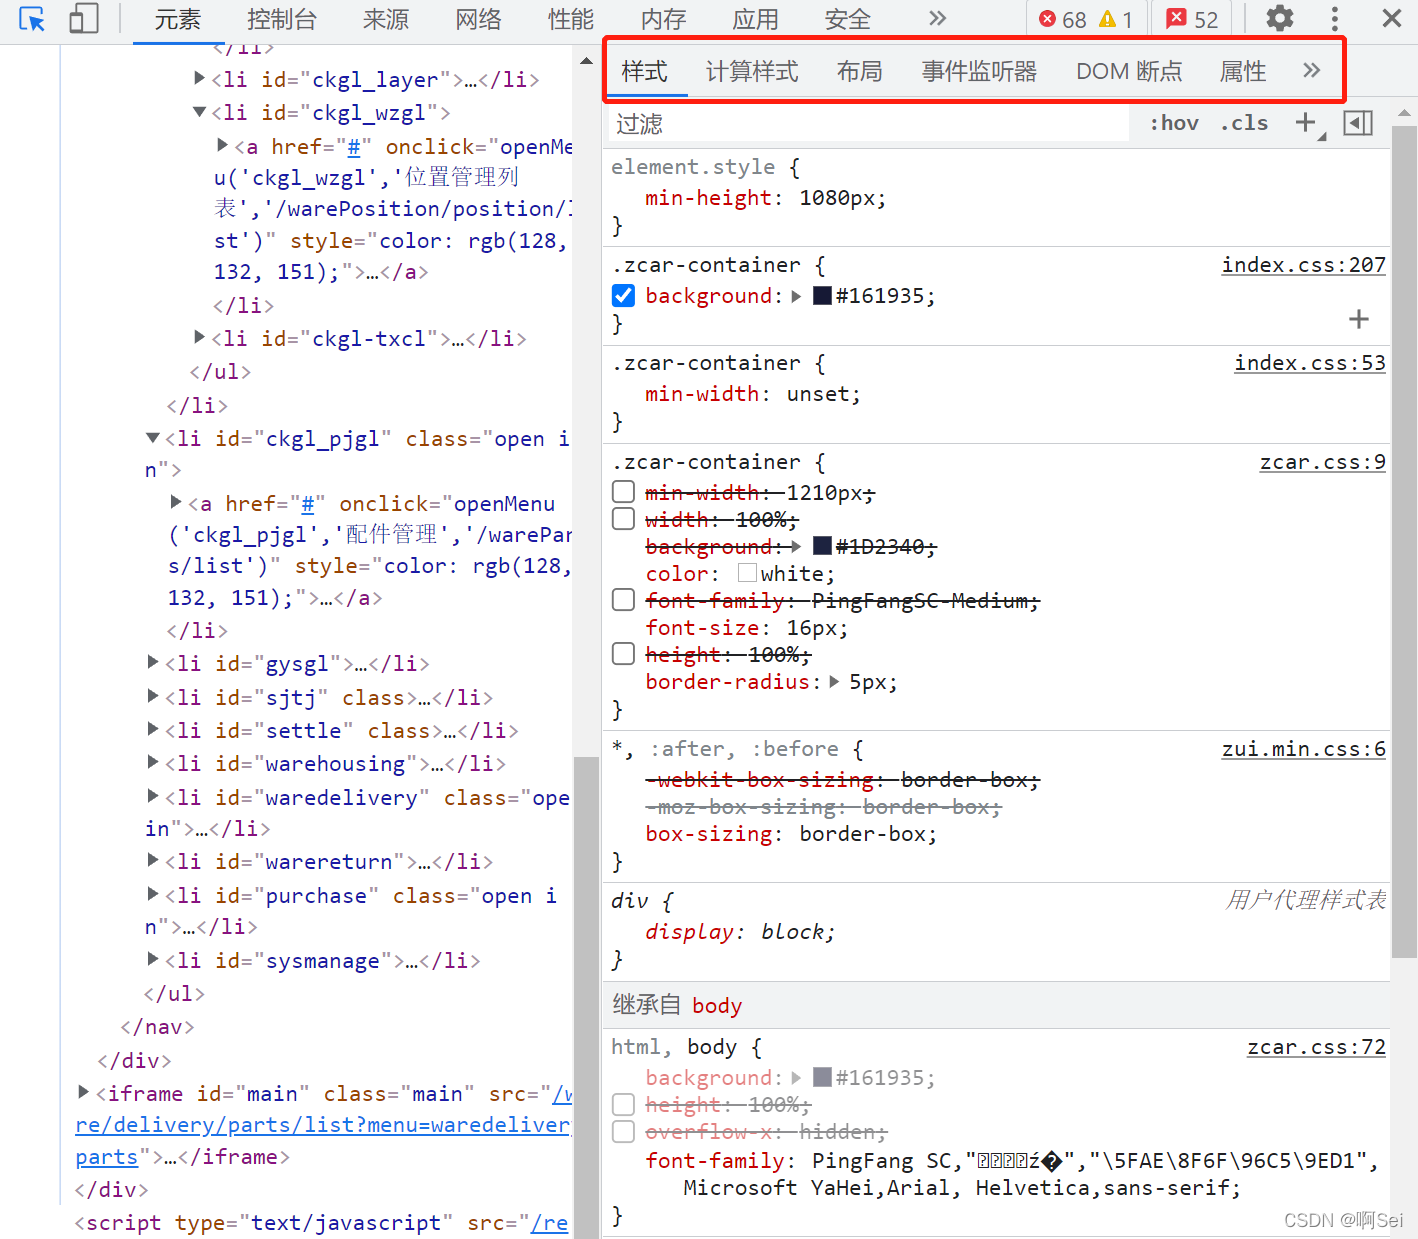
Task: Expand the sysmanage list item
Action: click(x=153, y=959)
